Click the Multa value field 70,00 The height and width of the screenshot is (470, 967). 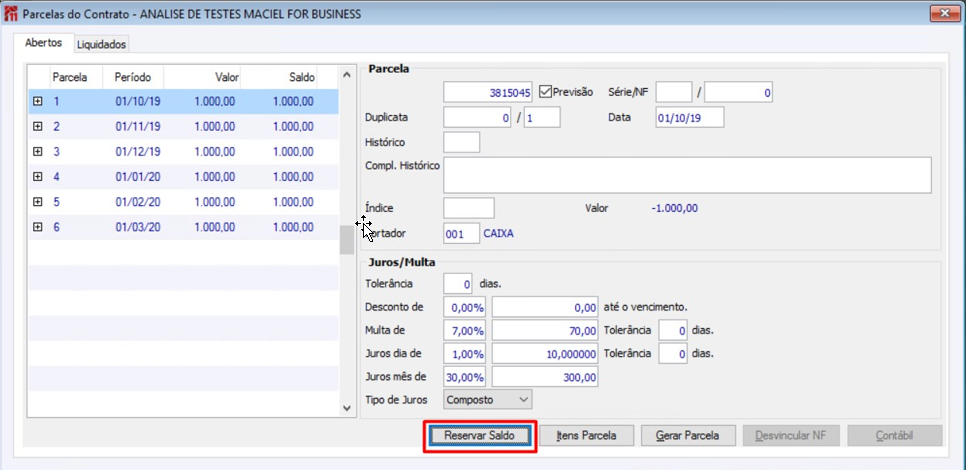(545, 331)
